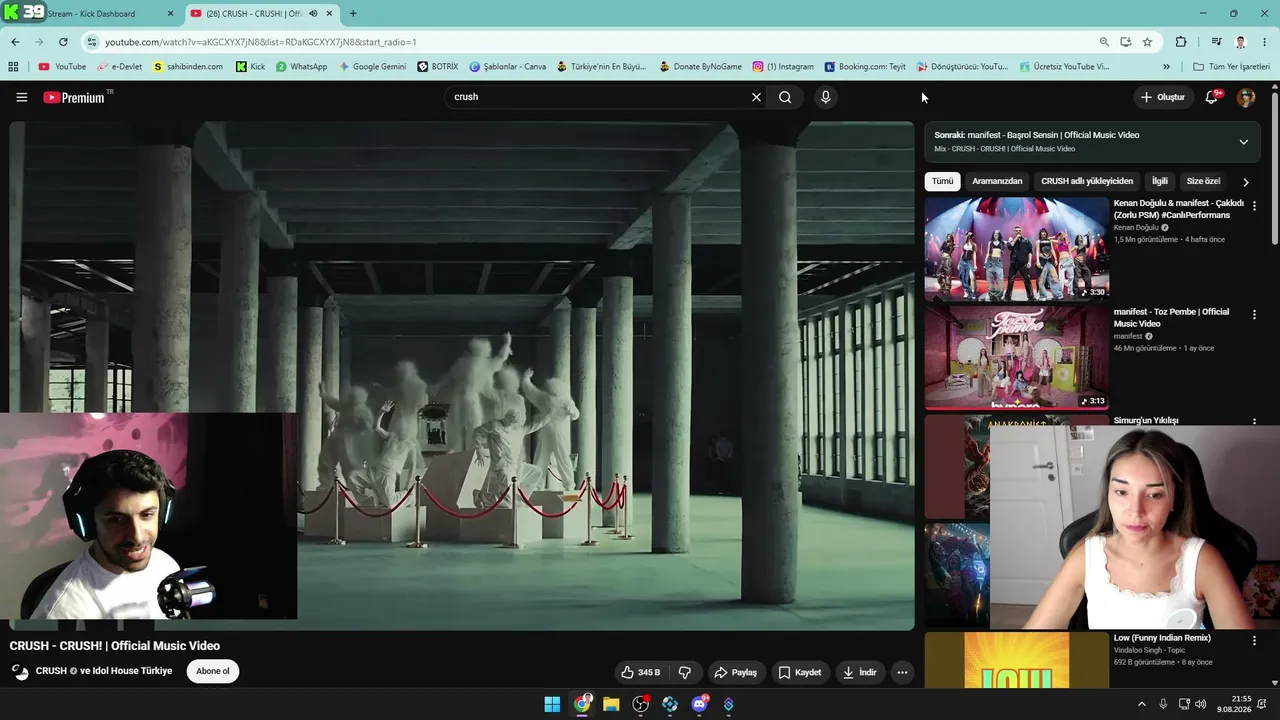The width and height of the screenshot is (1280, 720).
Task: Open Kenan Doğulu & manifest video thumbnail
Action: [1016, 249]
